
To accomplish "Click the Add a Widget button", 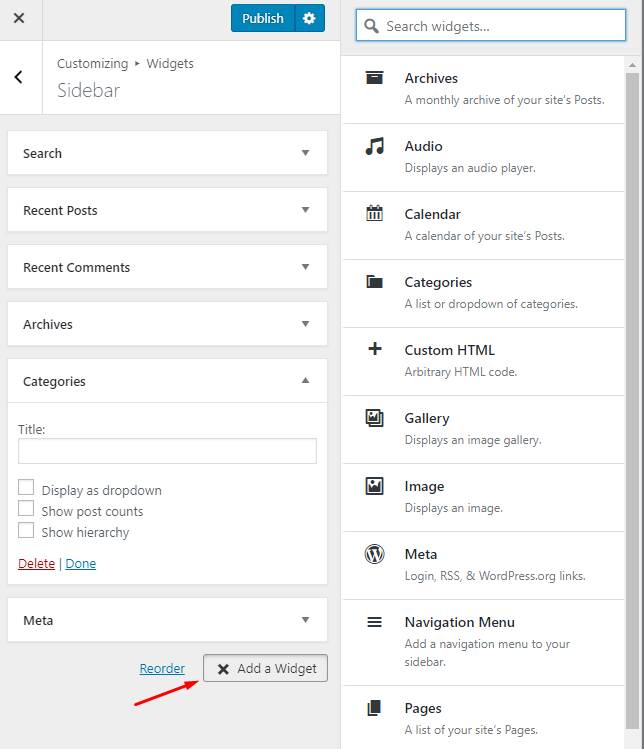I will pyautogui.click(x=266, y=668).
